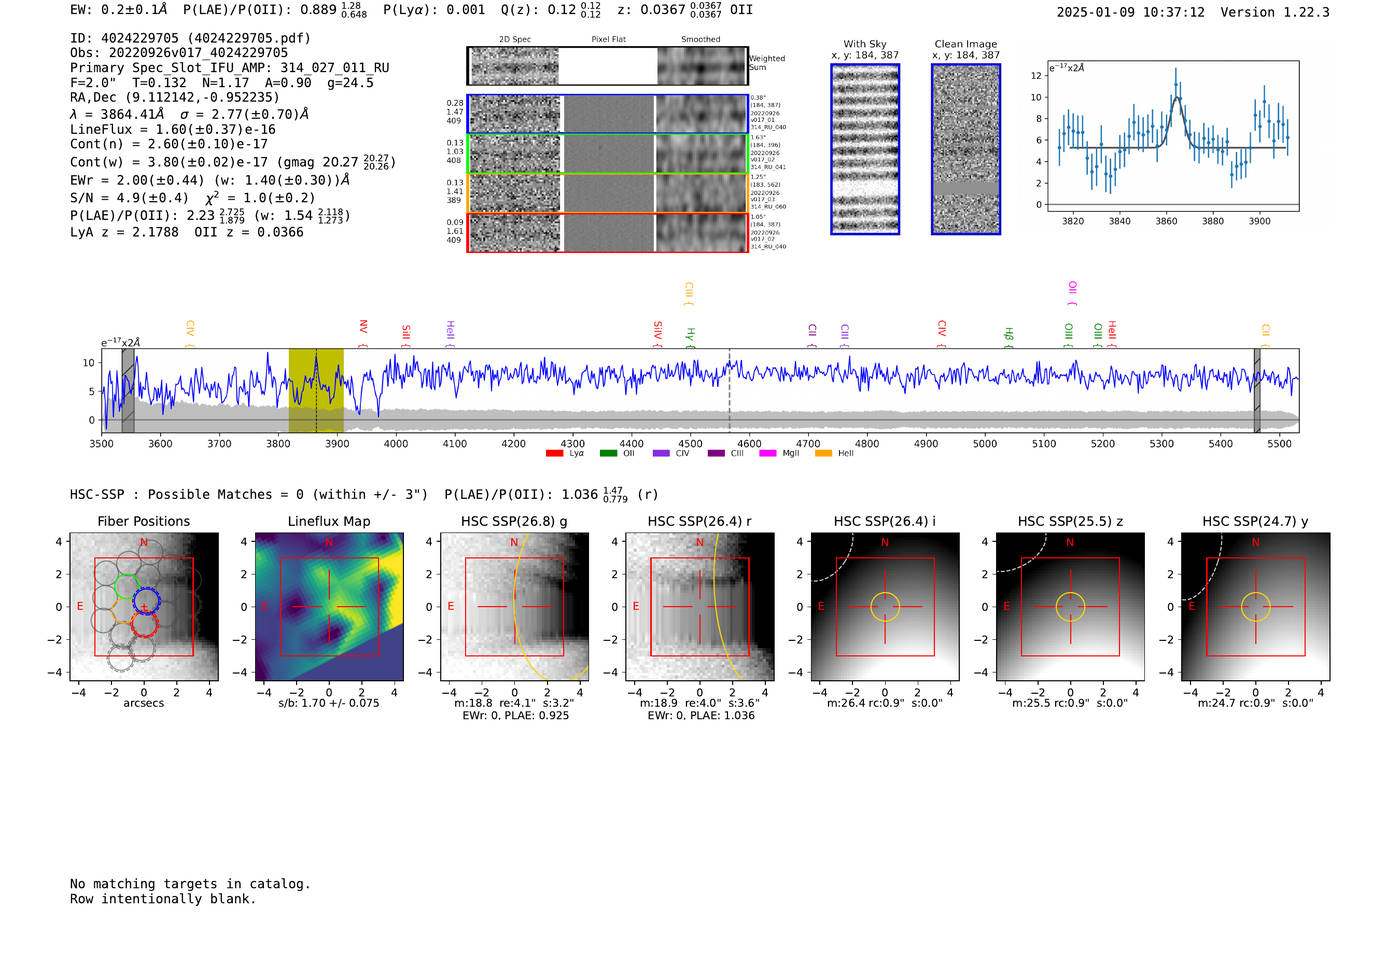Select the blue-bordered fiber cutout row
This screenshot has height=953, width=1400.
[x=608, y=114]
